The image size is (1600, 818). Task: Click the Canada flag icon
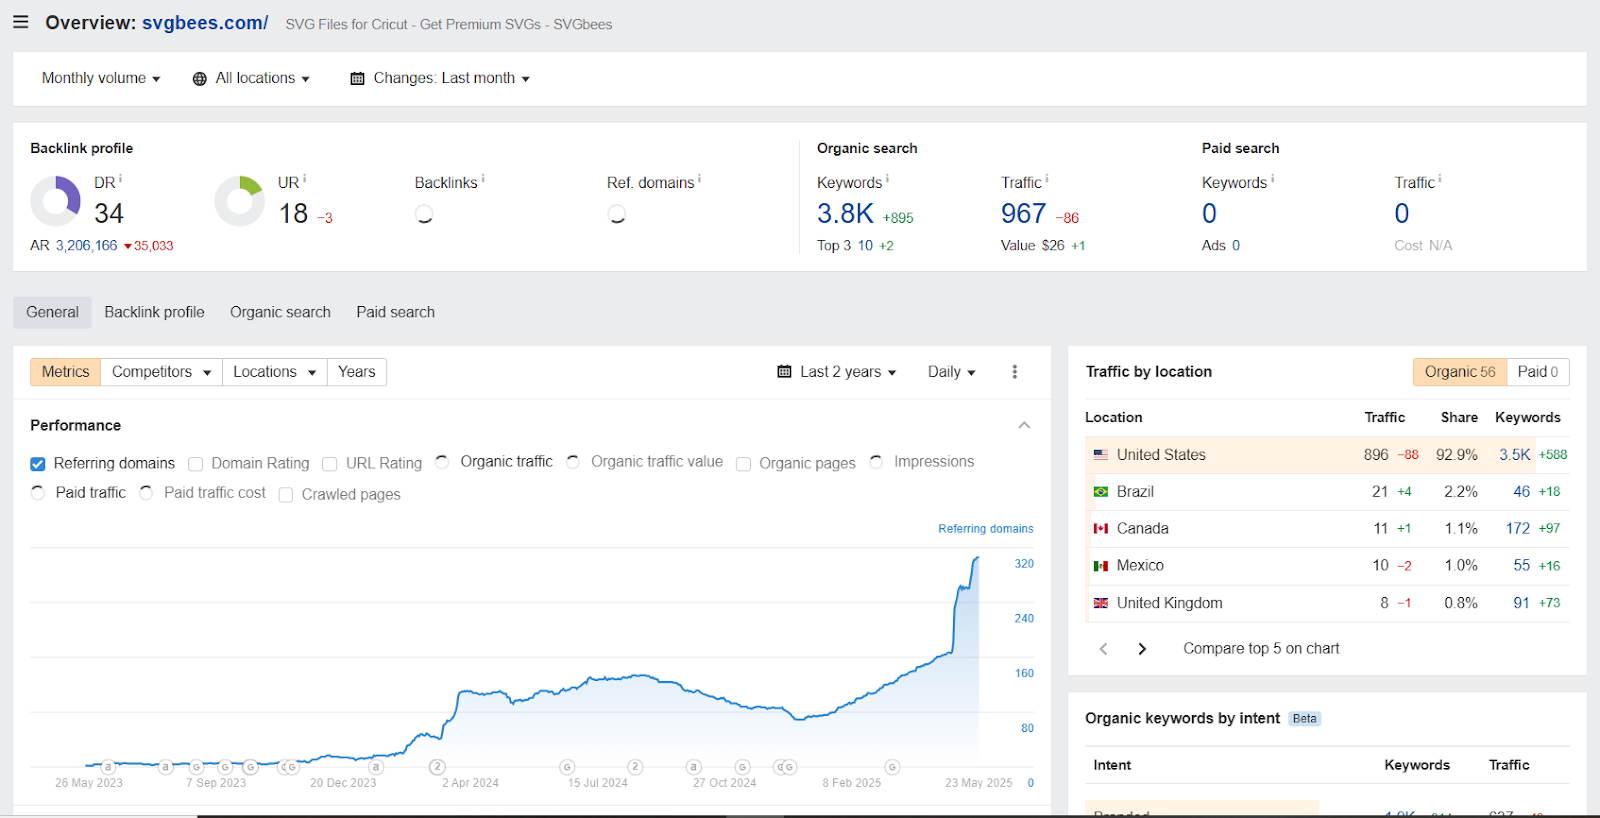(1101, 529)
